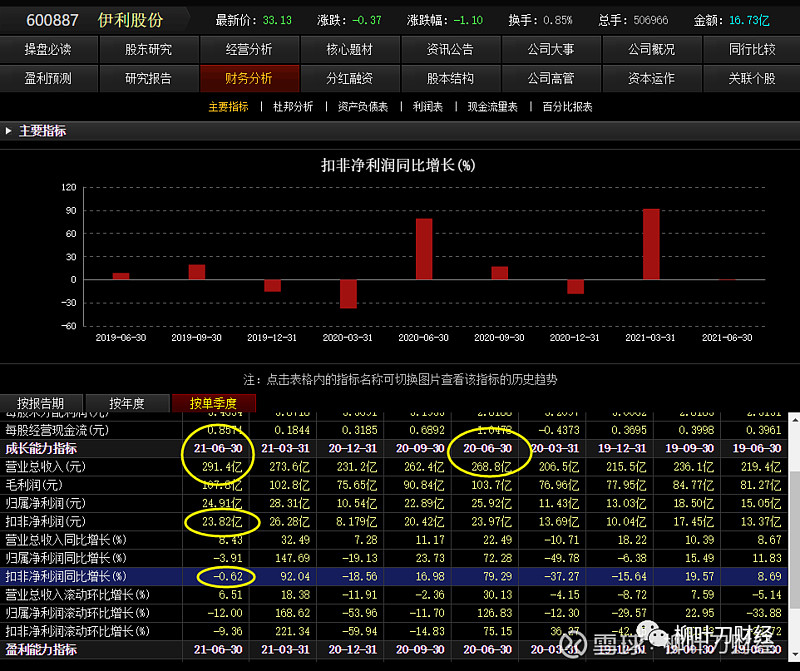Click the table vertical scrollbar thumb

coord(794,540)
